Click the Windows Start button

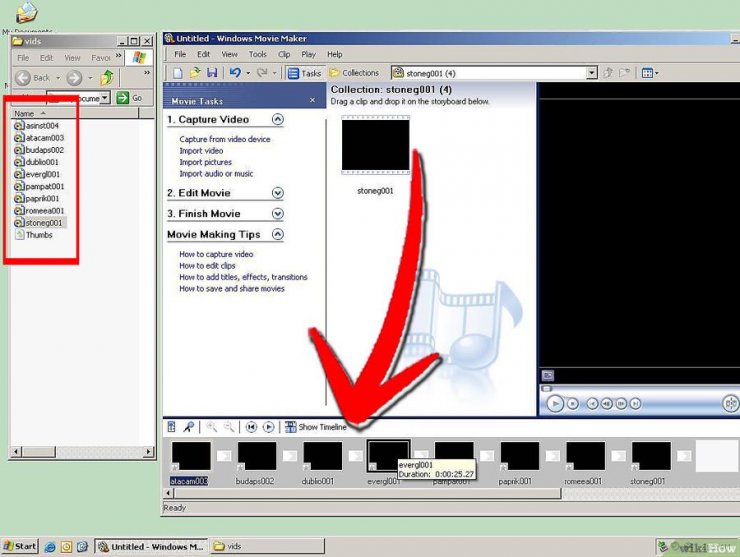tap(20, 547)
